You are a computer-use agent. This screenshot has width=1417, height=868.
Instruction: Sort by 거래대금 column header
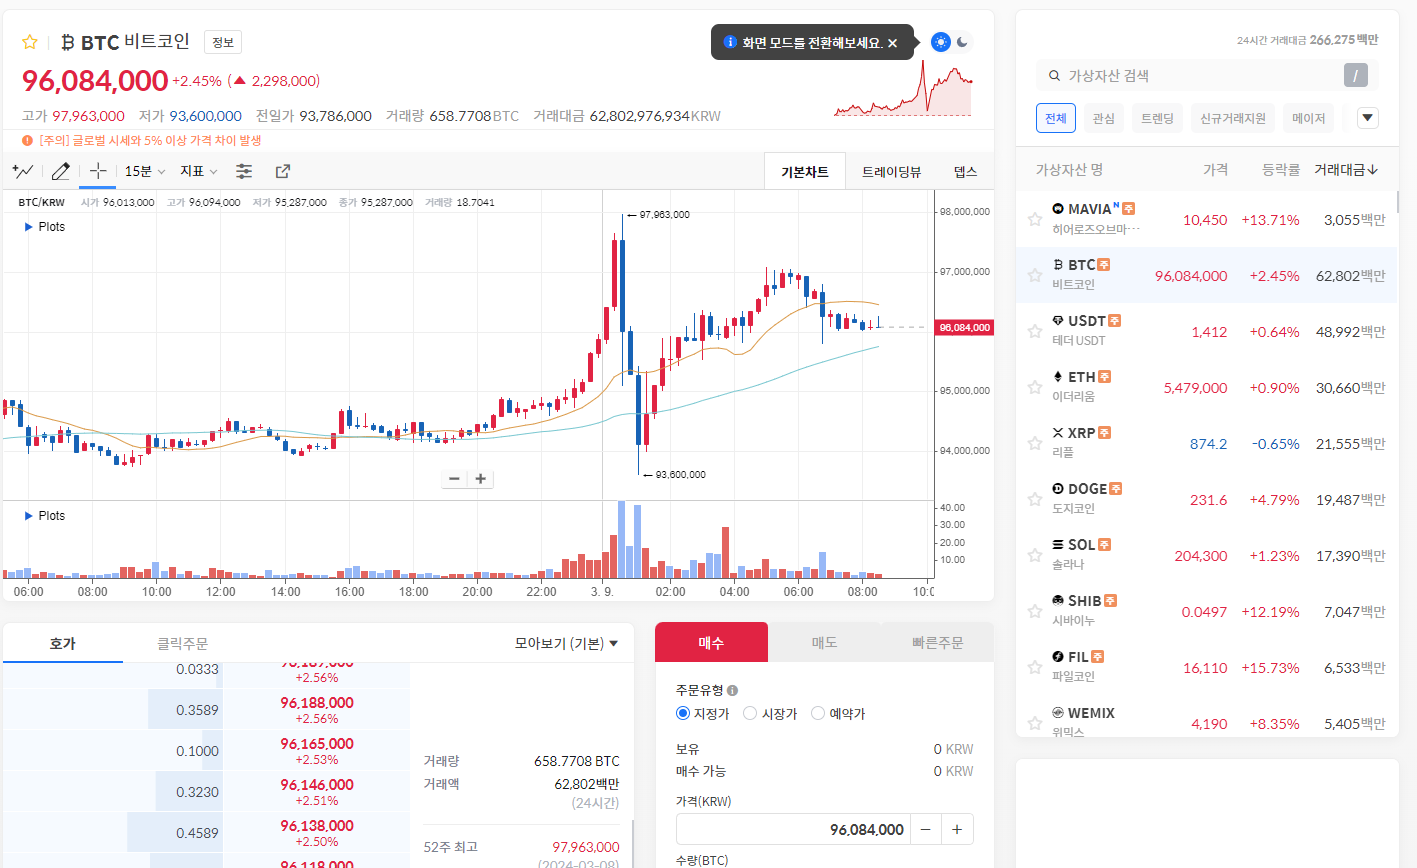(x=1346, y=170)
